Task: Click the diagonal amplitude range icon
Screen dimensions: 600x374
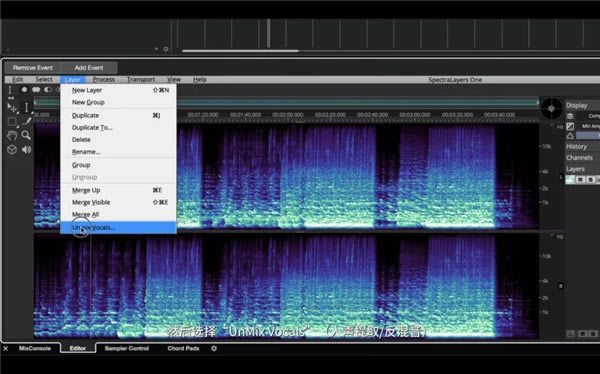Action: click(x=570, y=126)
